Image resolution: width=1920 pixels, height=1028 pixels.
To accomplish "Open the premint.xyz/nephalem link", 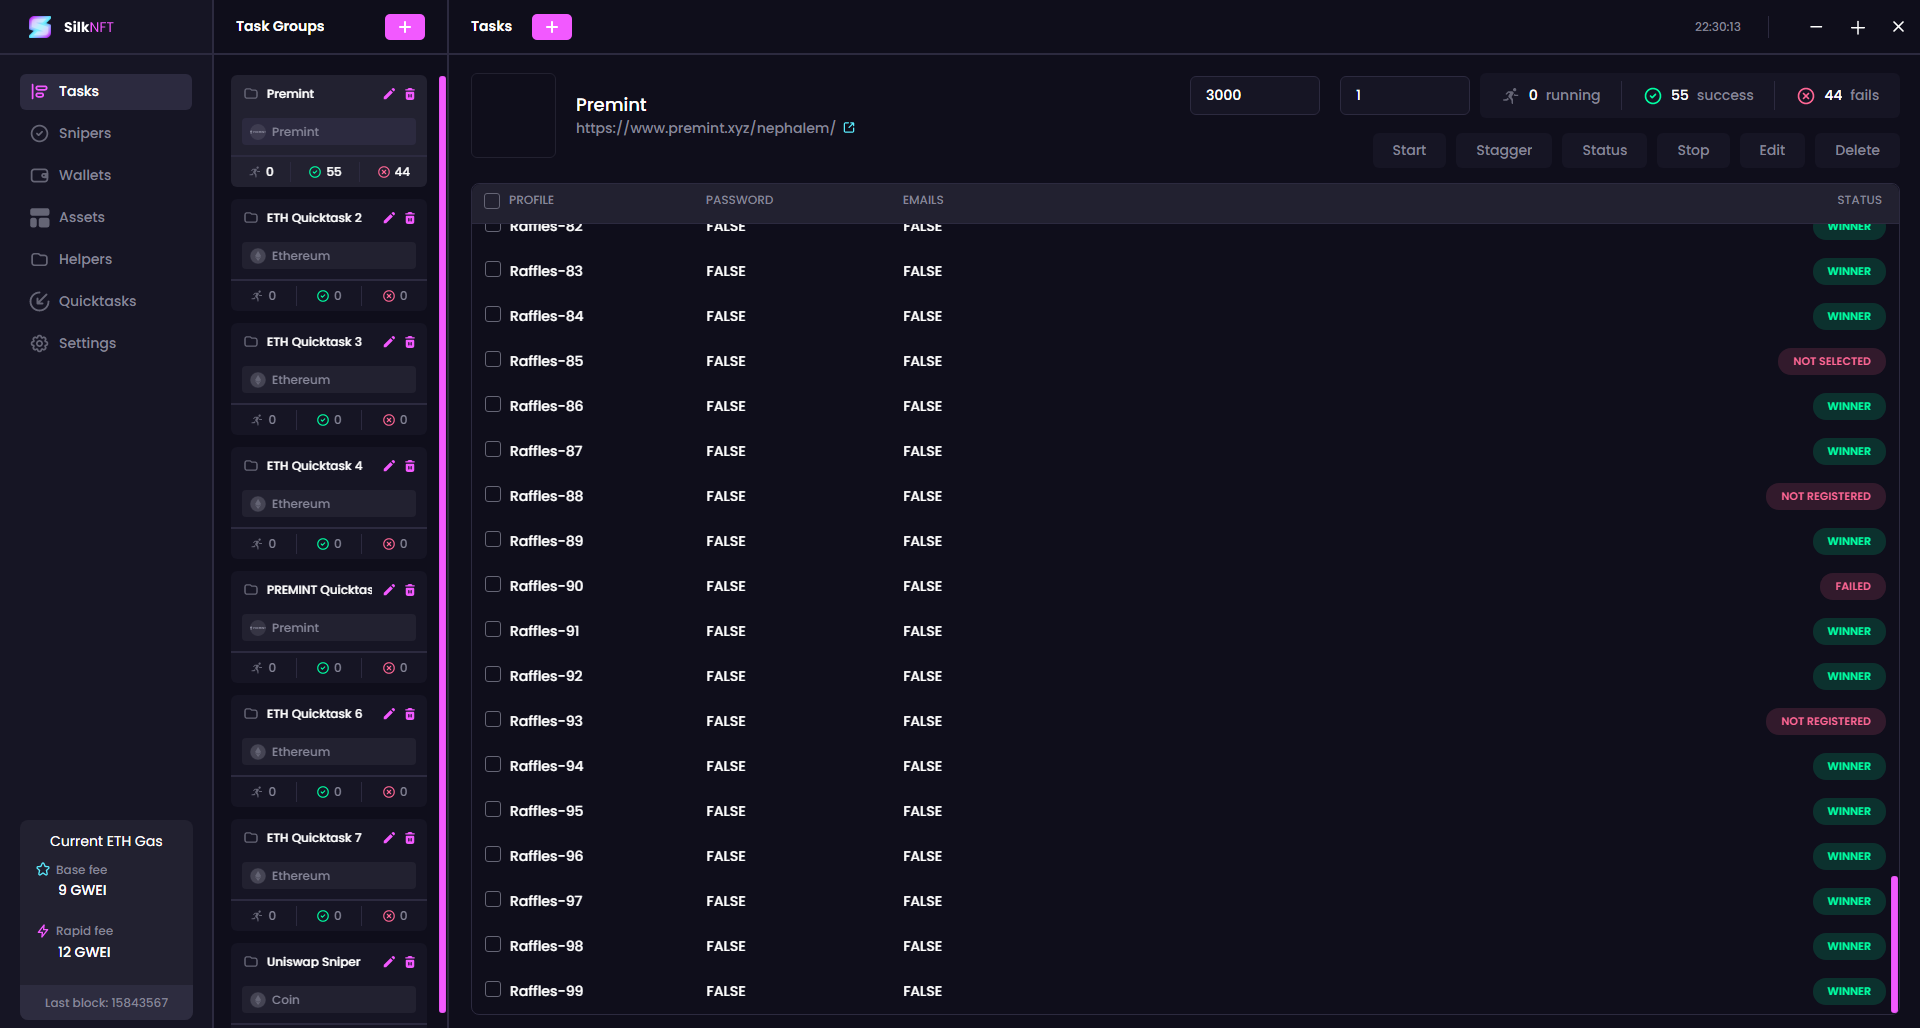I will (705, 128).
